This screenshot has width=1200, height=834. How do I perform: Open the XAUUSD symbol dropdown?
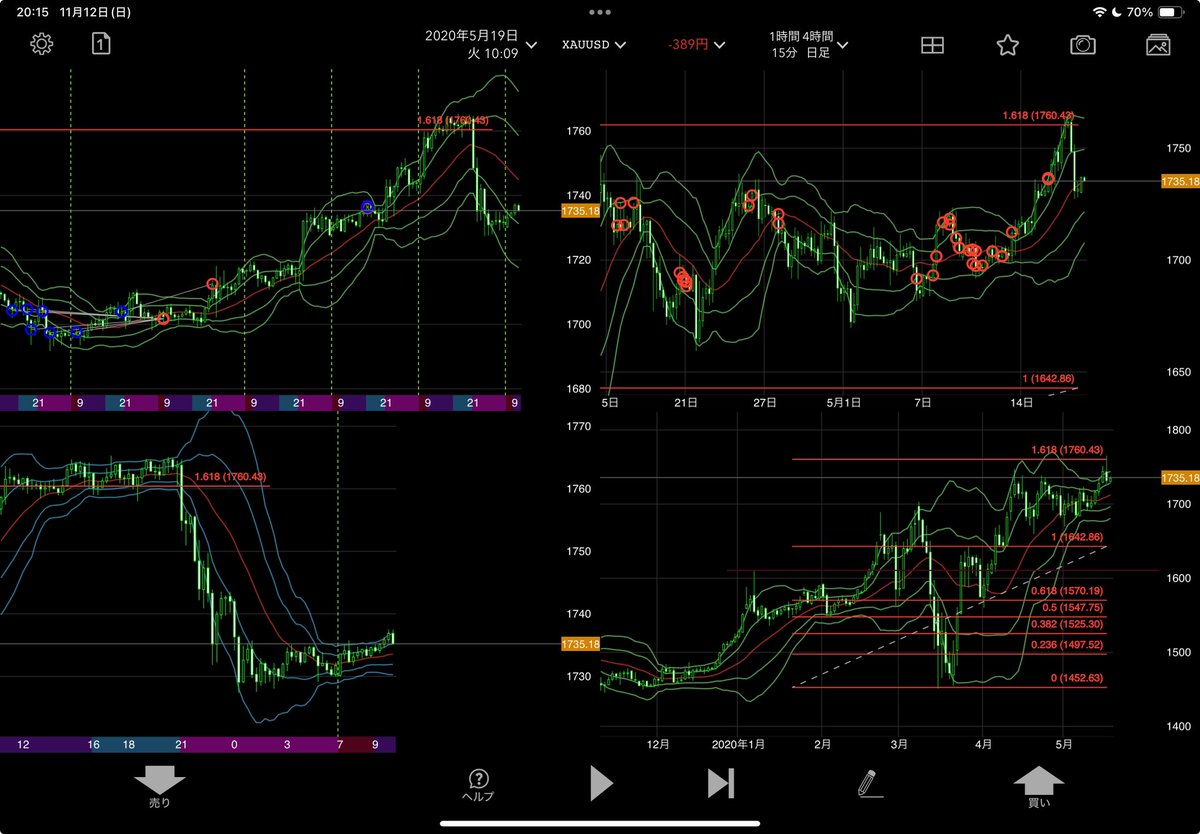coord(594,45)
